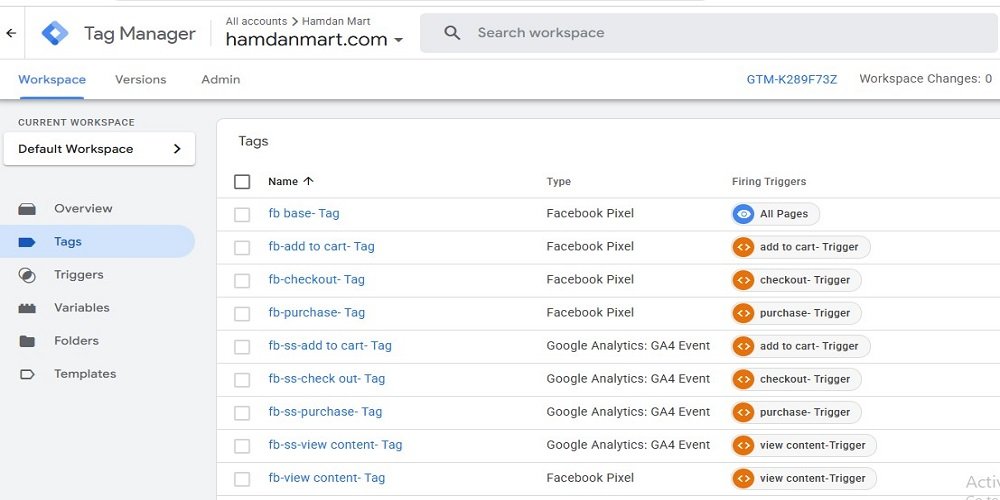Screen dimensions: 1000x500
Task: Click the Search workspace field
Action: pos(709,33)
